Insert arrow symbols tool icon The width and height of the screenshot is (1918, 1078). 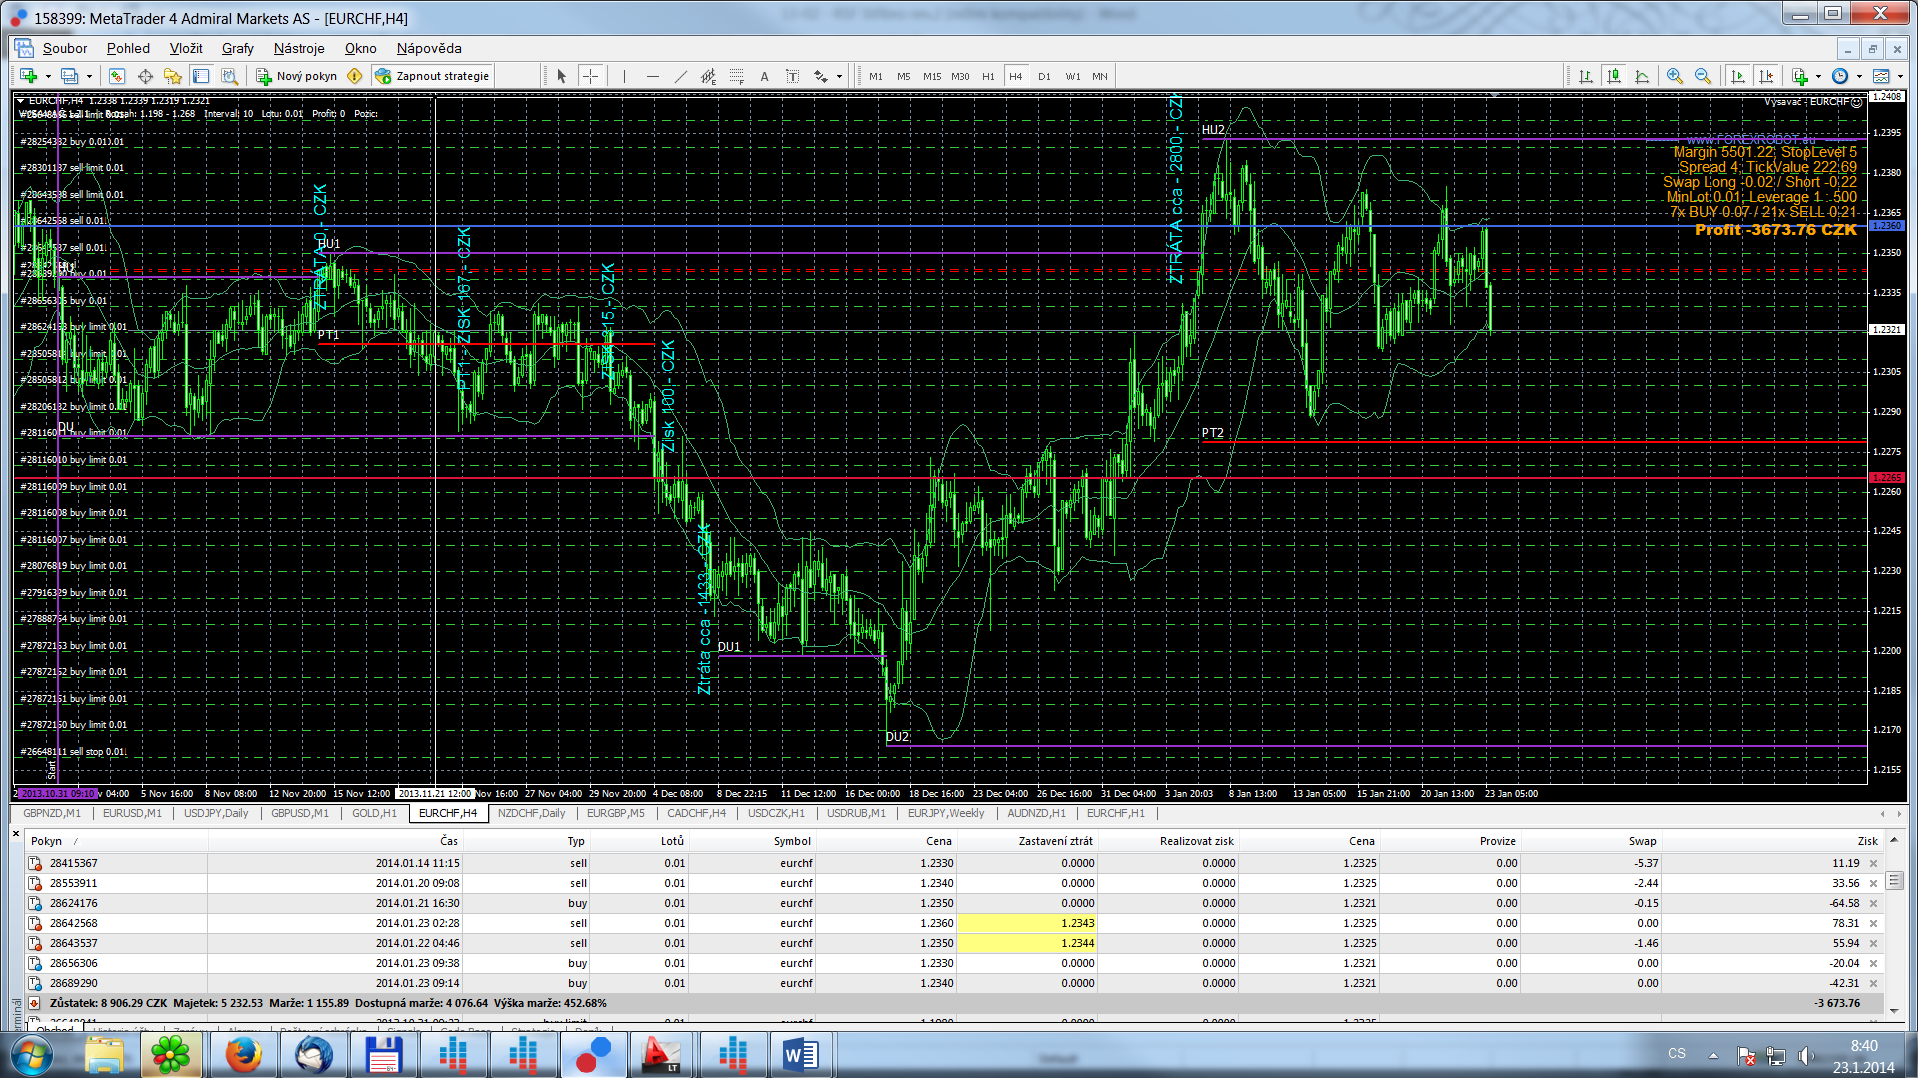coord(821,76)
